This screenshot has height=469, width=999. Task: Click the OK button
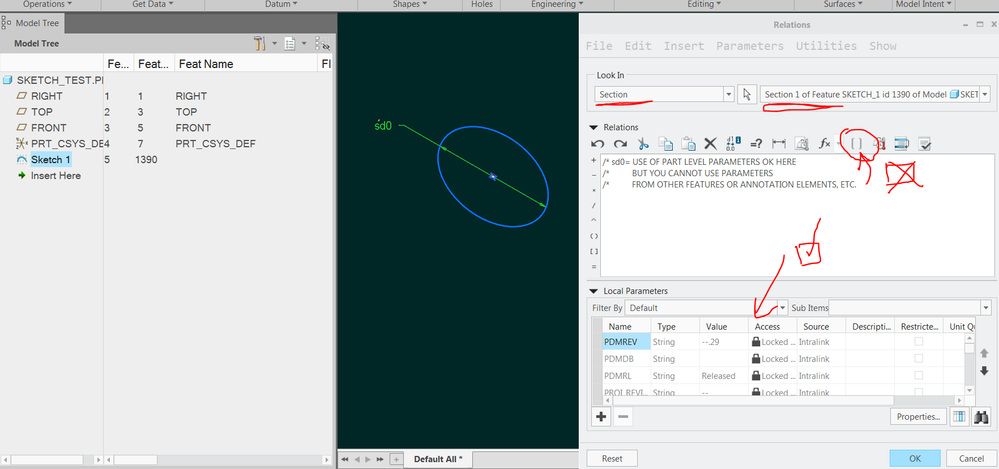coord(915,458)
